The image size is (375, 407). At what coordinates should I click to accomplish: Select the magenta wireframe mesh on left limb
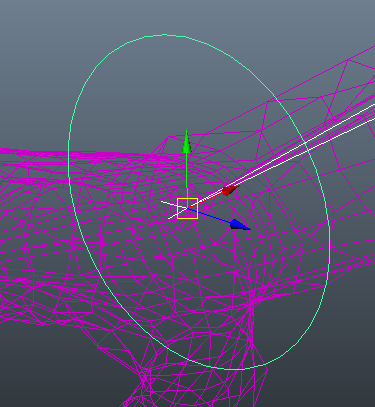33,233
